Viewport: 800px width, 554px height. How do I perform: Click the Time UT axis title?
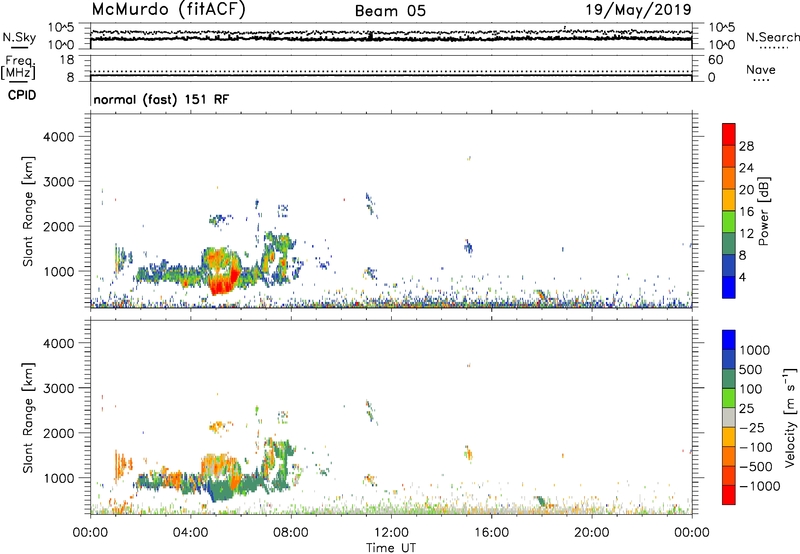point(391,548)
